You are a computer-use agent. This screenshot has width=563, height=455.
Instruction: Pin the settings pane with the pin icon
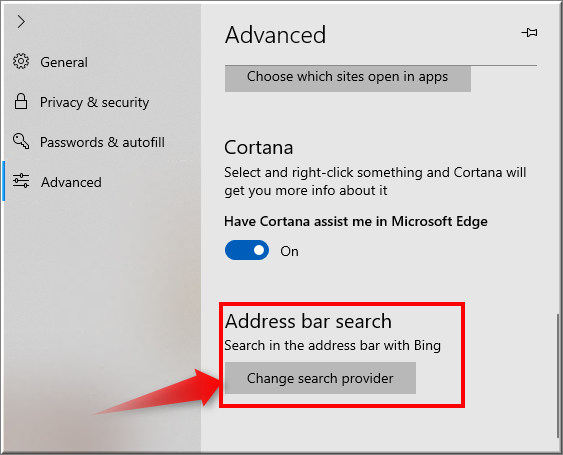(x=530, y=33)
